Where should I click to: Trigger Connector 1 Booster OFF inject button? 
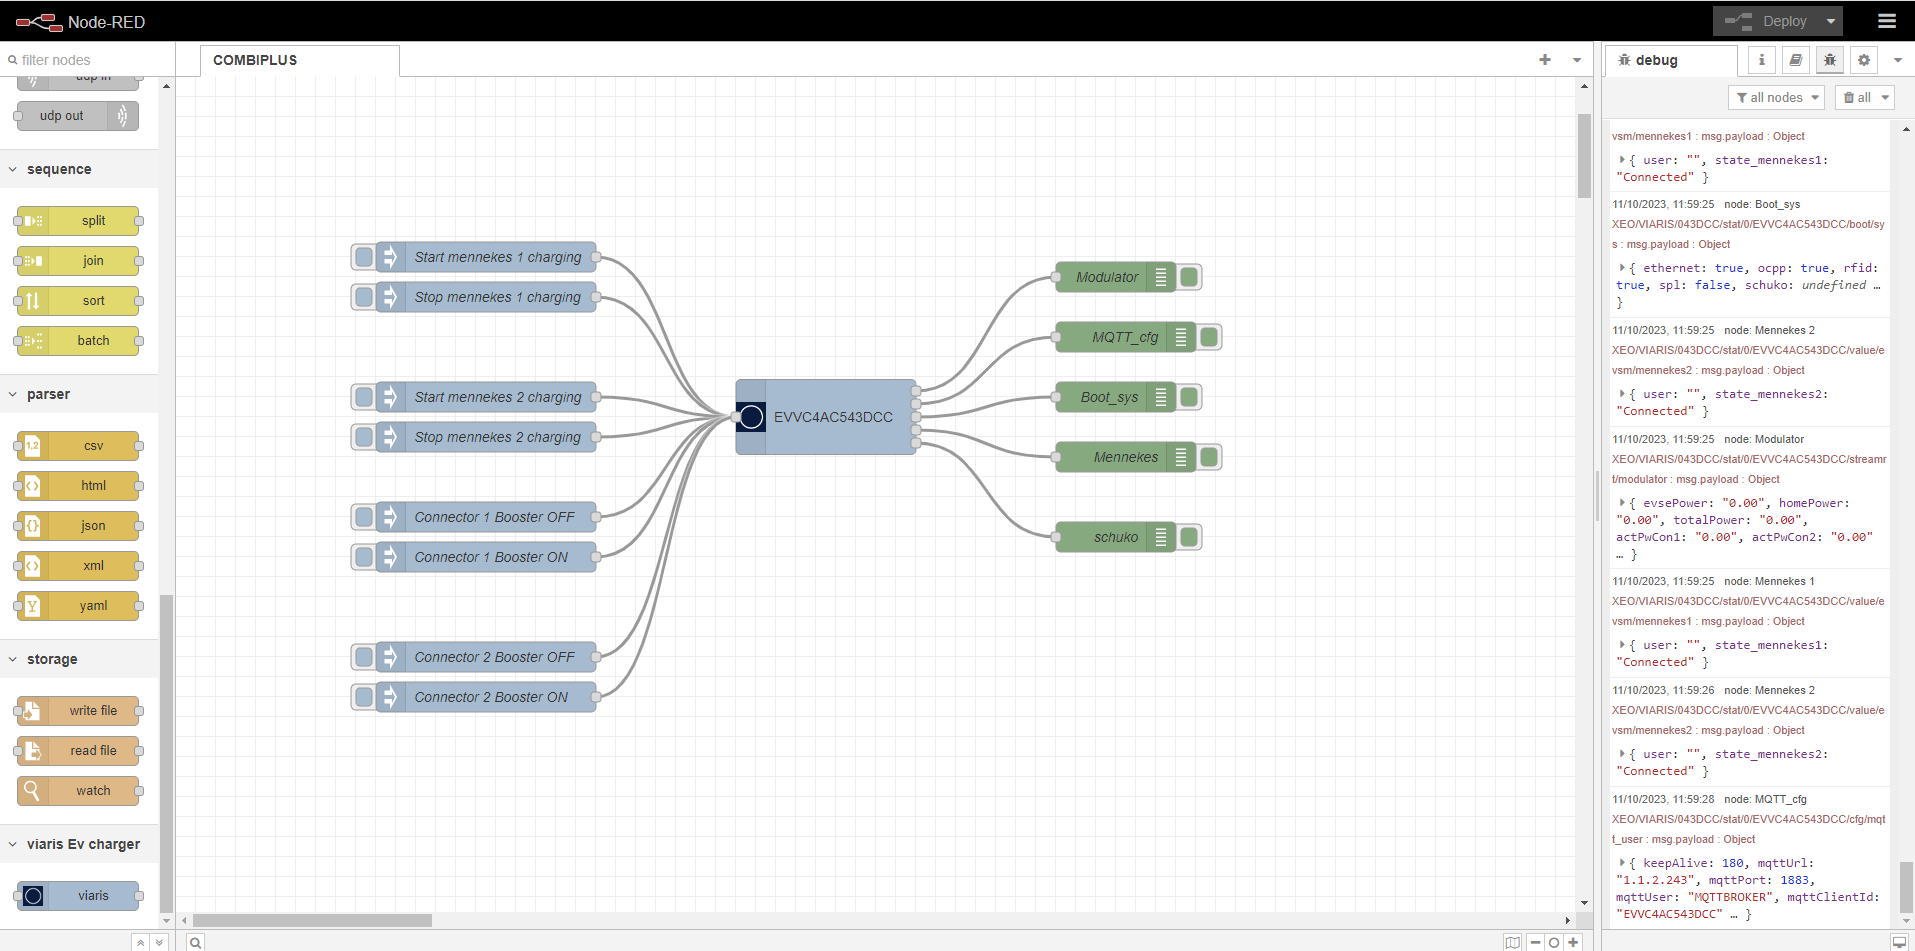click(x=364, y=517)
